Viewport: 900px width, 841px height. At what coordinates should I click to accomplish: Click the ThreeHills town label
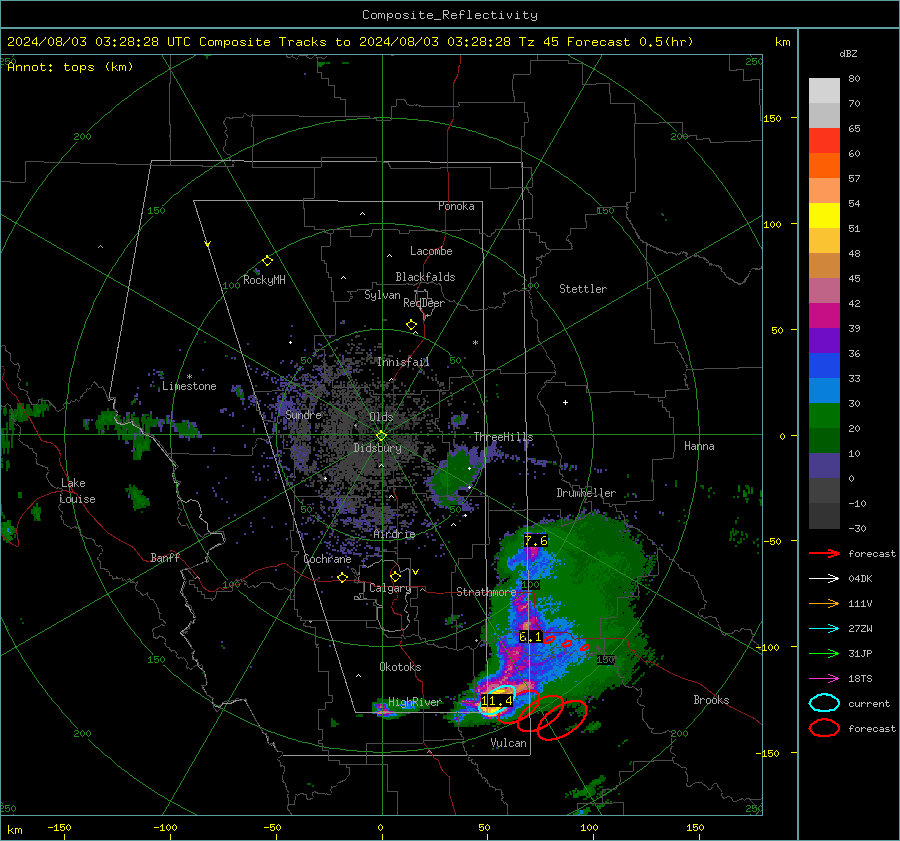503,437
